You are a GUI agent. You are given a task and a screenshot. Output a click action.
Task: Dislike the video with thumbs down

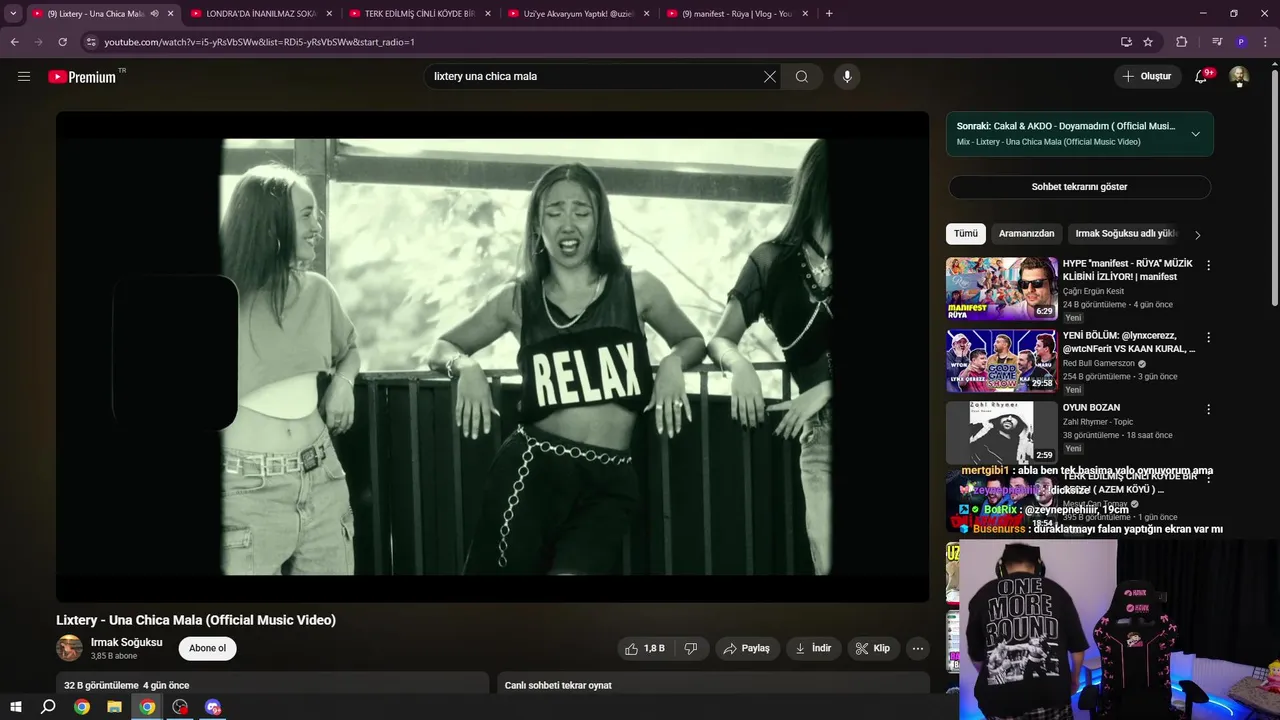(x=690, y=648)
